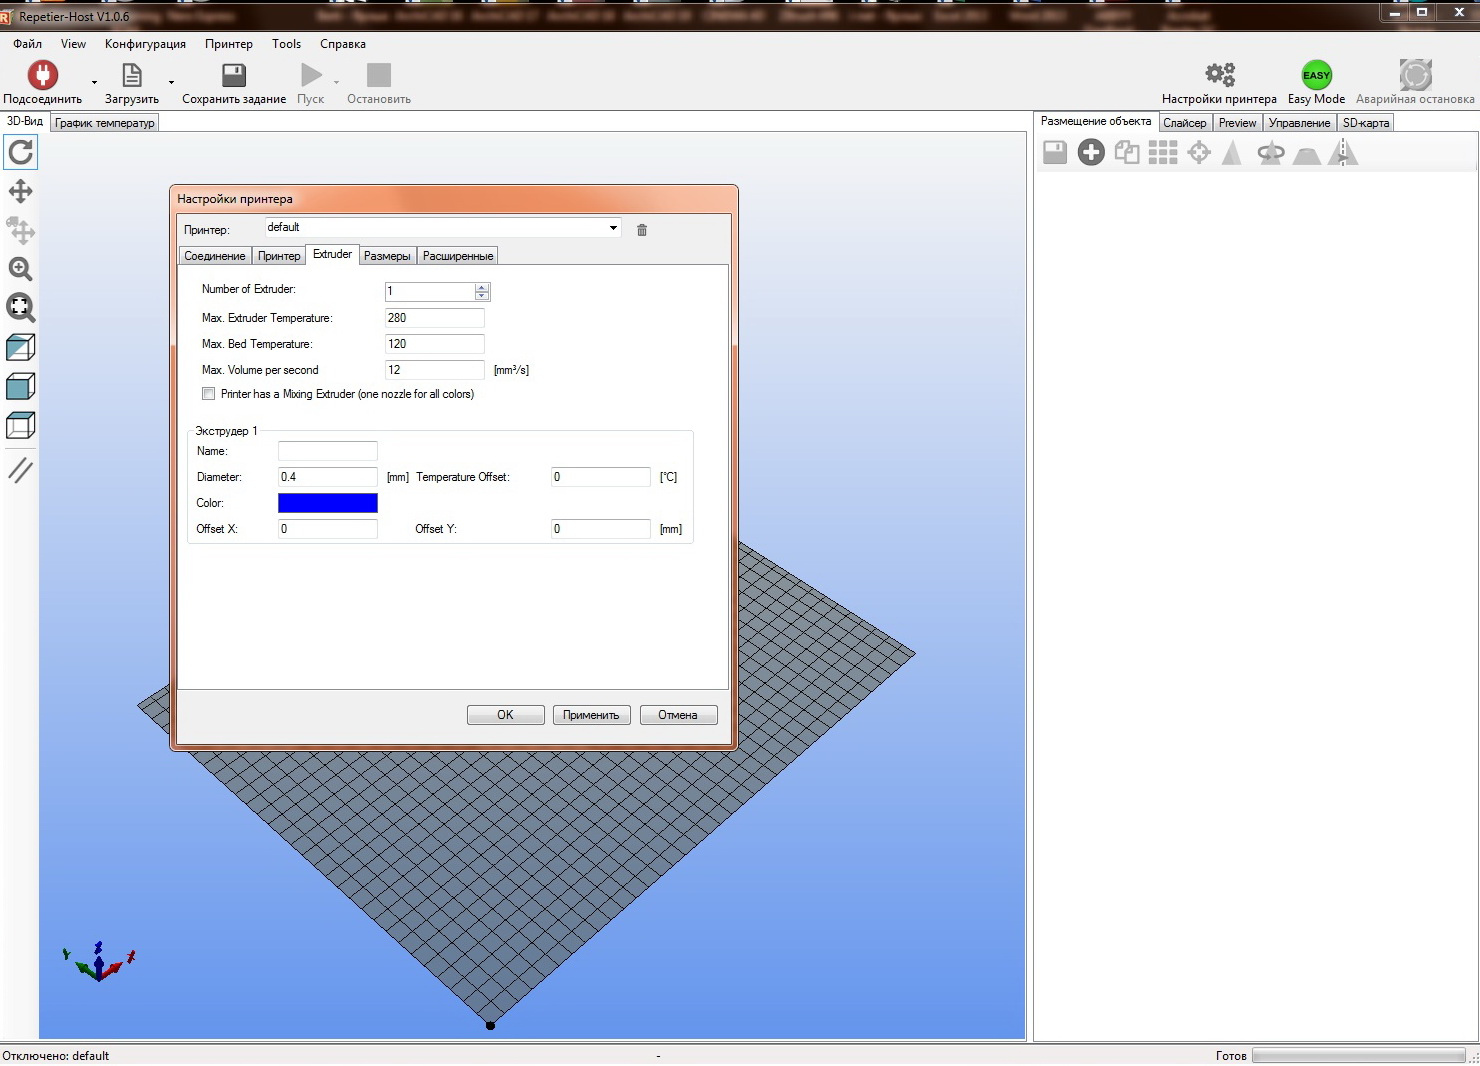Open the Принтер profile dropdown
This screenshot has width=1480, height=1066.
coord(442,228)
